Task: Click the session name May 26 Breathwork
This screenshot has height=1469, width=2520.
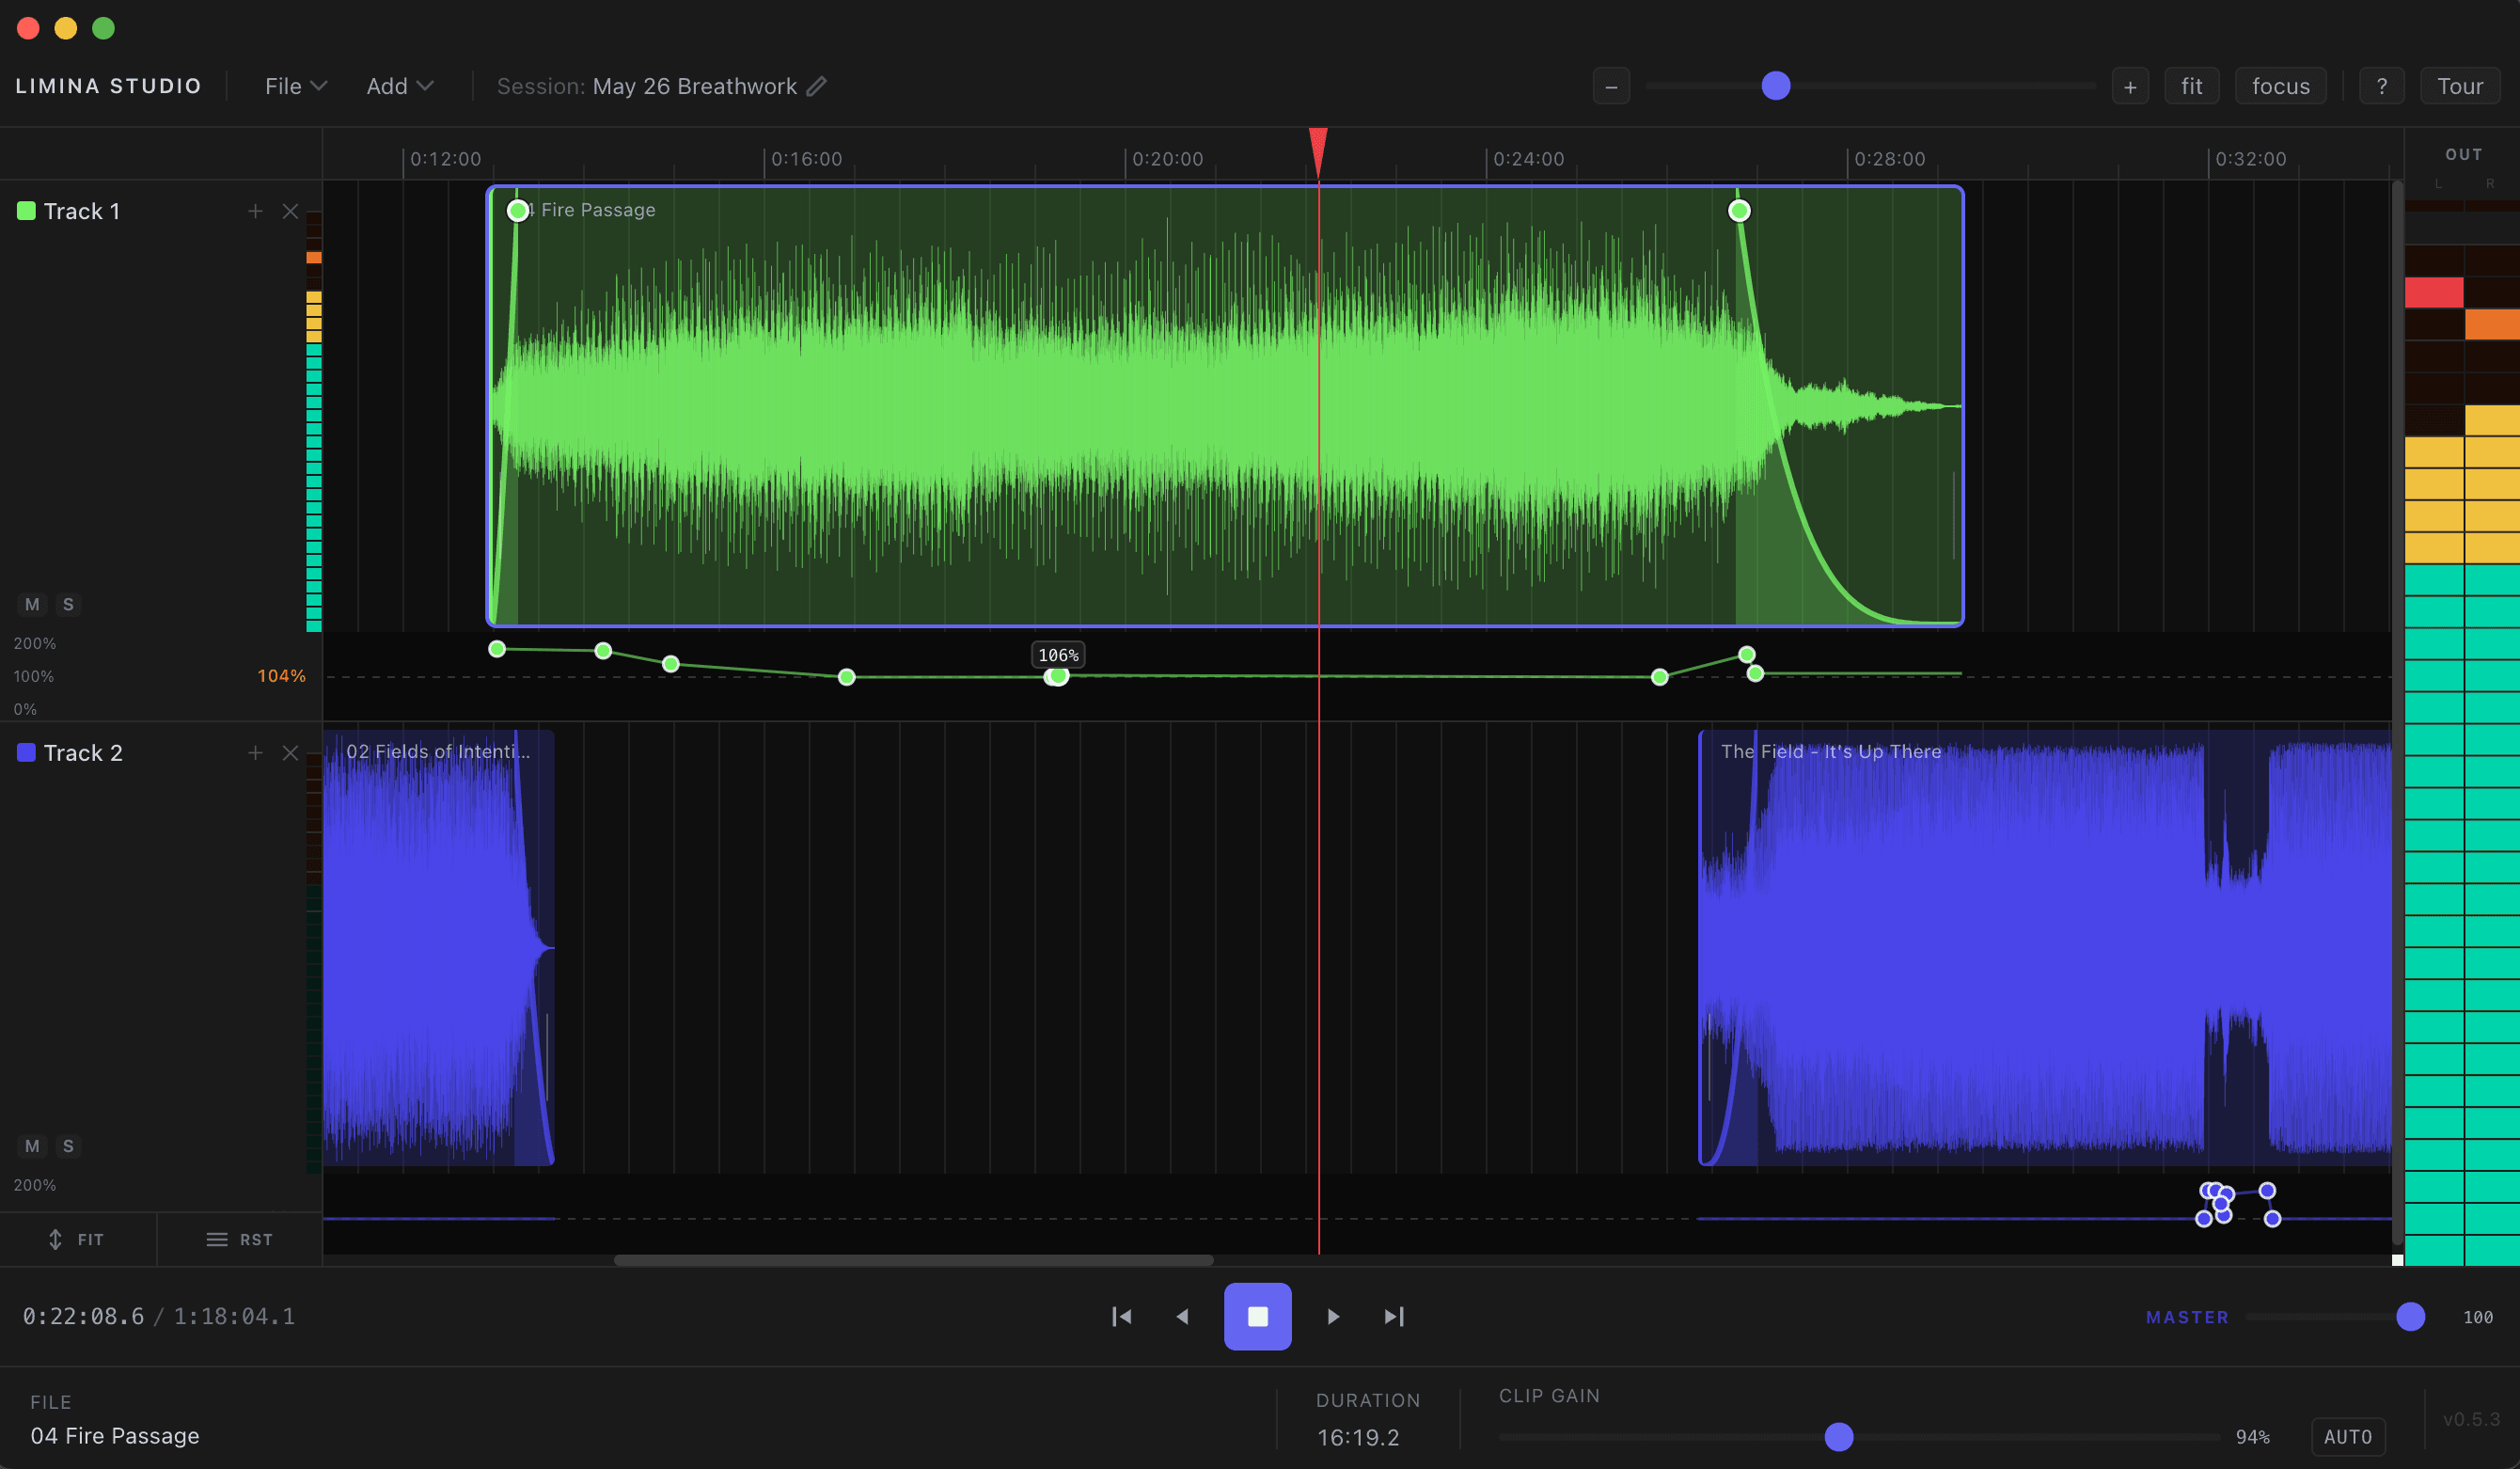Action: tap(694, 86)
